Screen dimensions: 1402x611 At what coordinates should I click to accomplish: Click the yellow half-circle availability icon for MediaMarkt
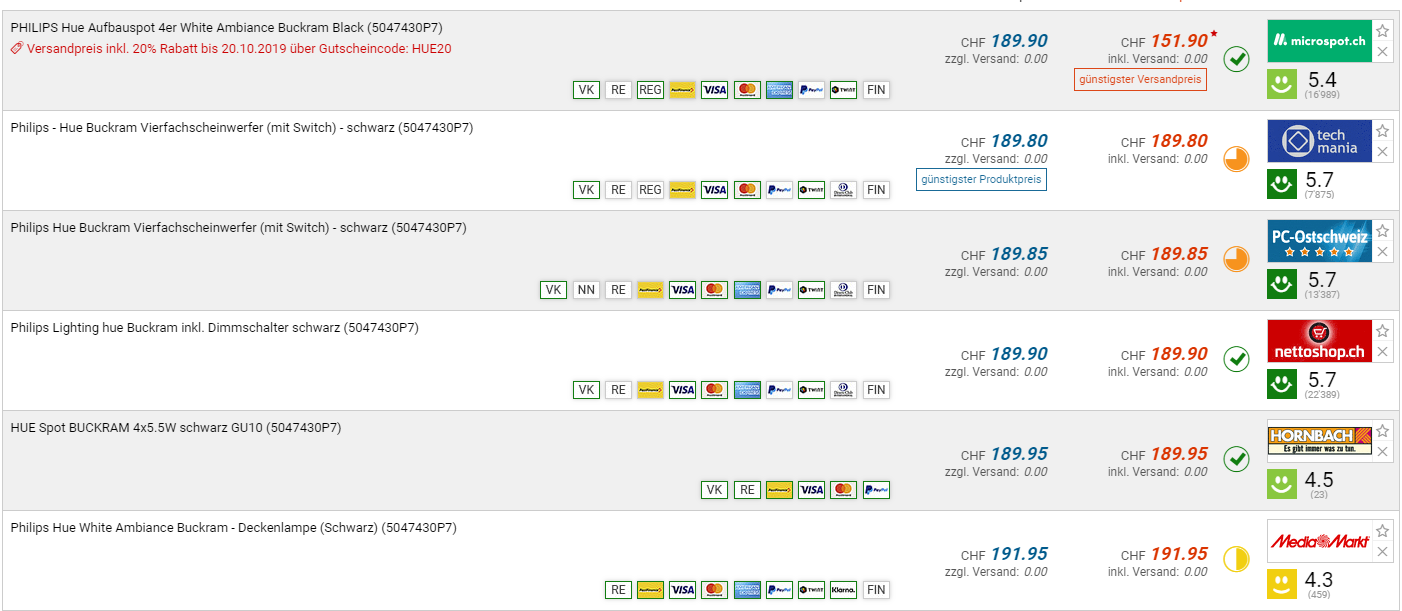1237,559
